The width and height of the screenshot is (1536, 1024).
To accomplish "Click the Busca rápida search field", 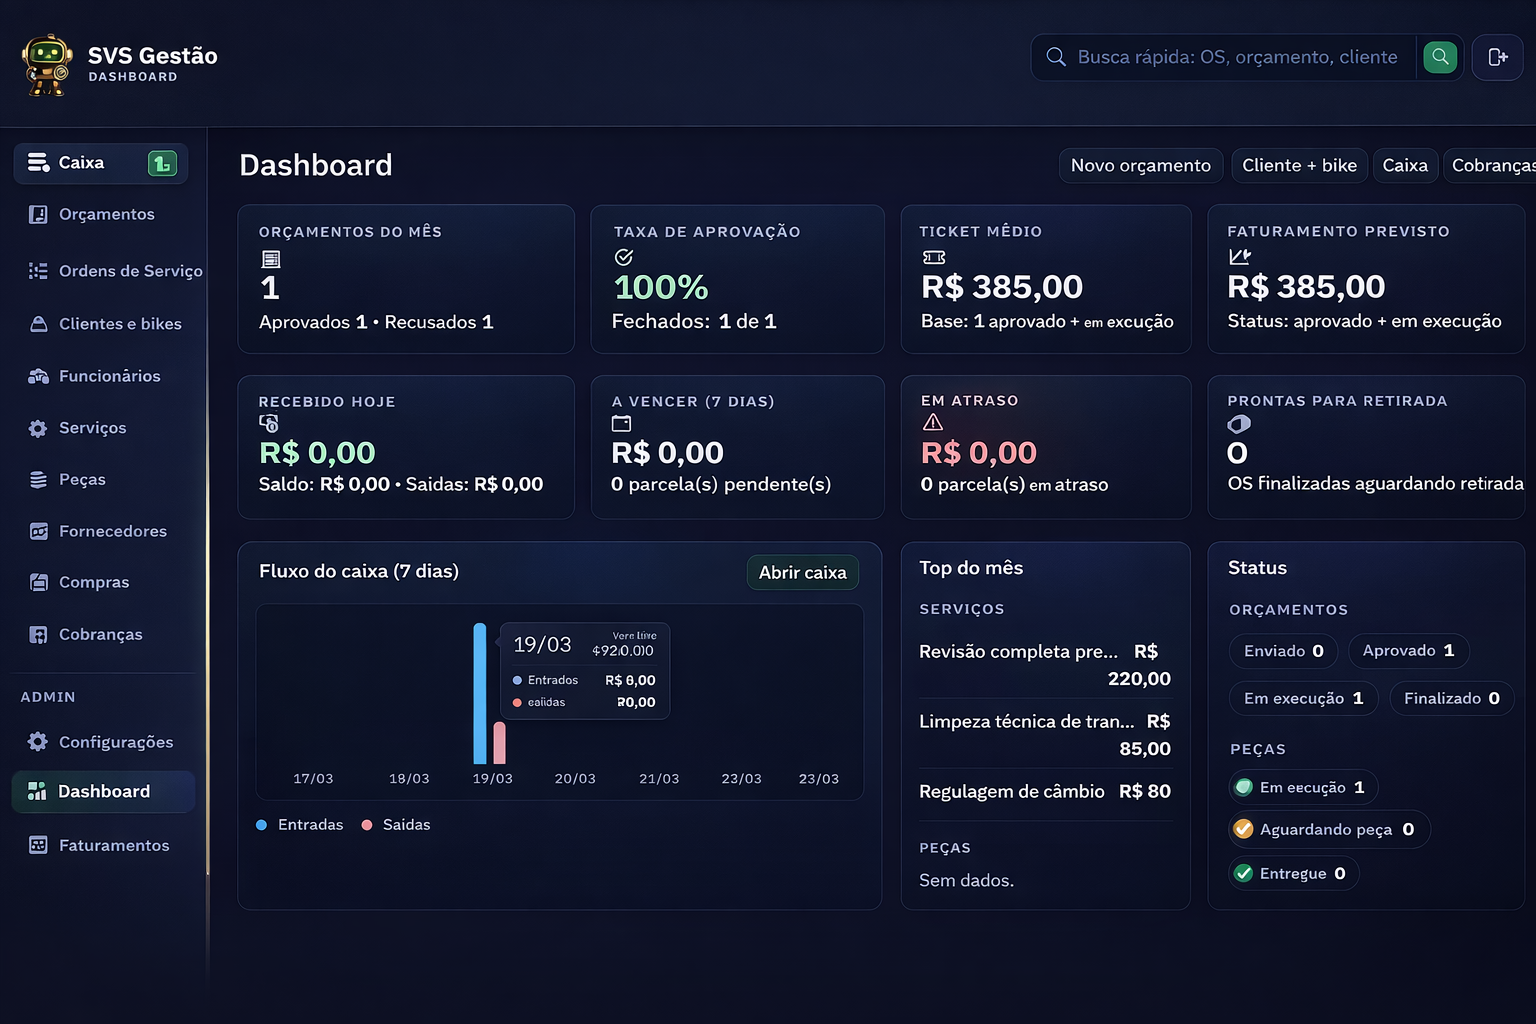I will (x=1236, y=57).
